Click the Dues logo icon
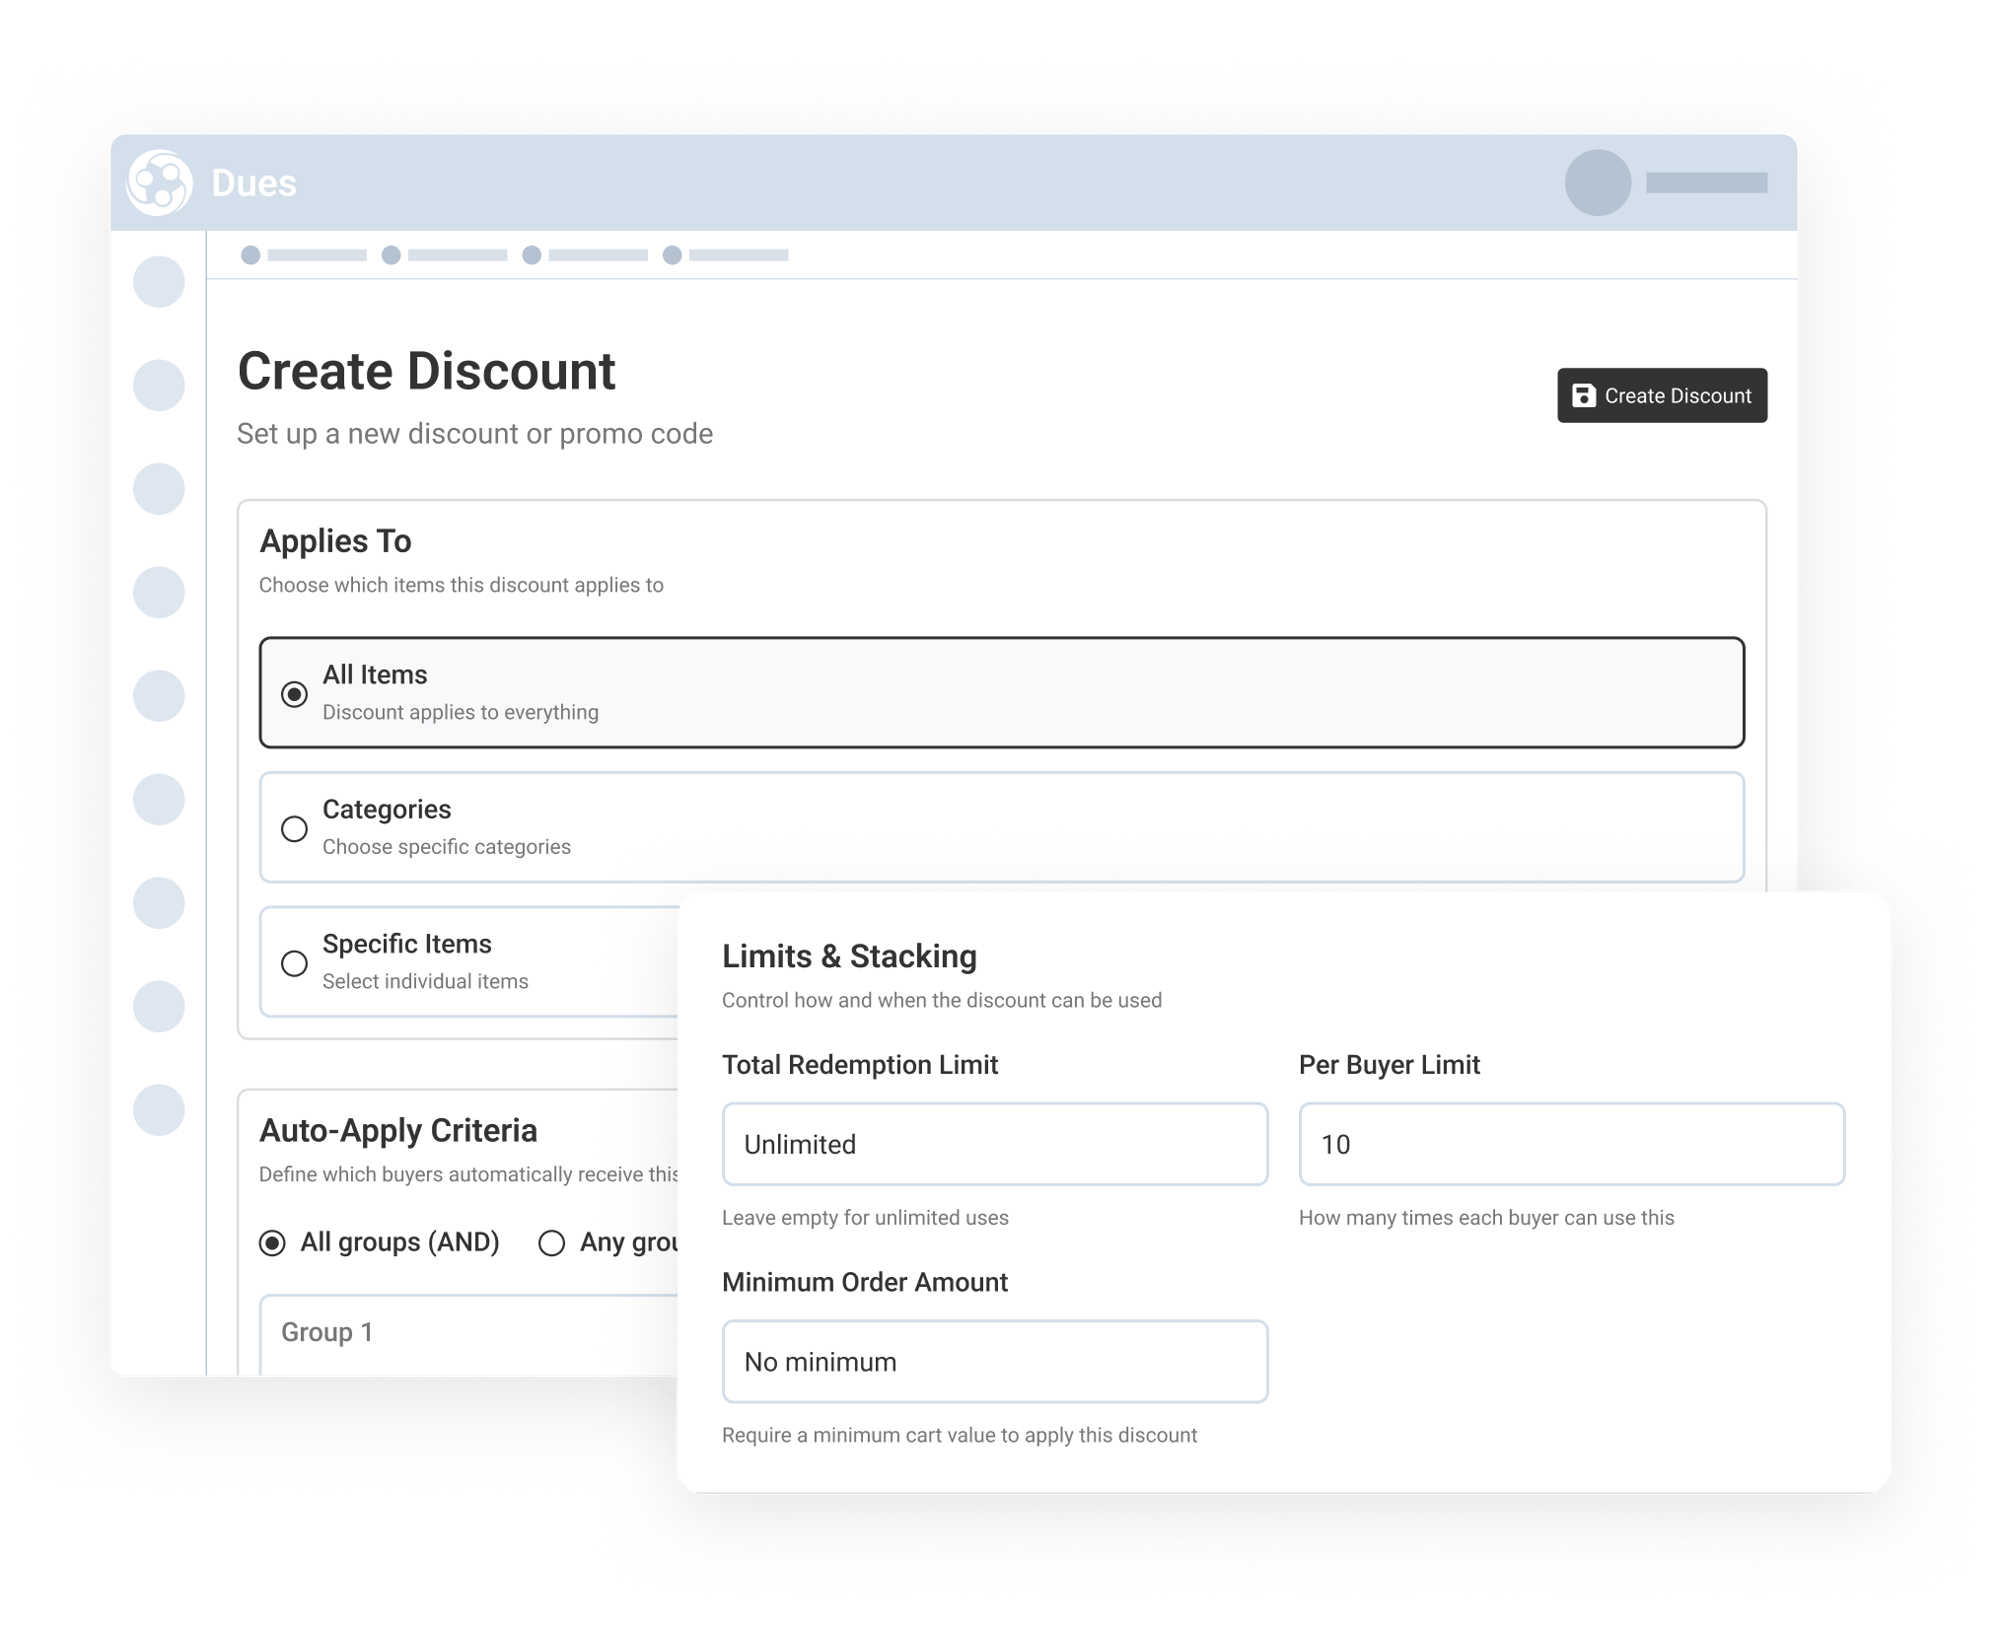This screenshot has height=1627, width=2000. pos(159,183)
